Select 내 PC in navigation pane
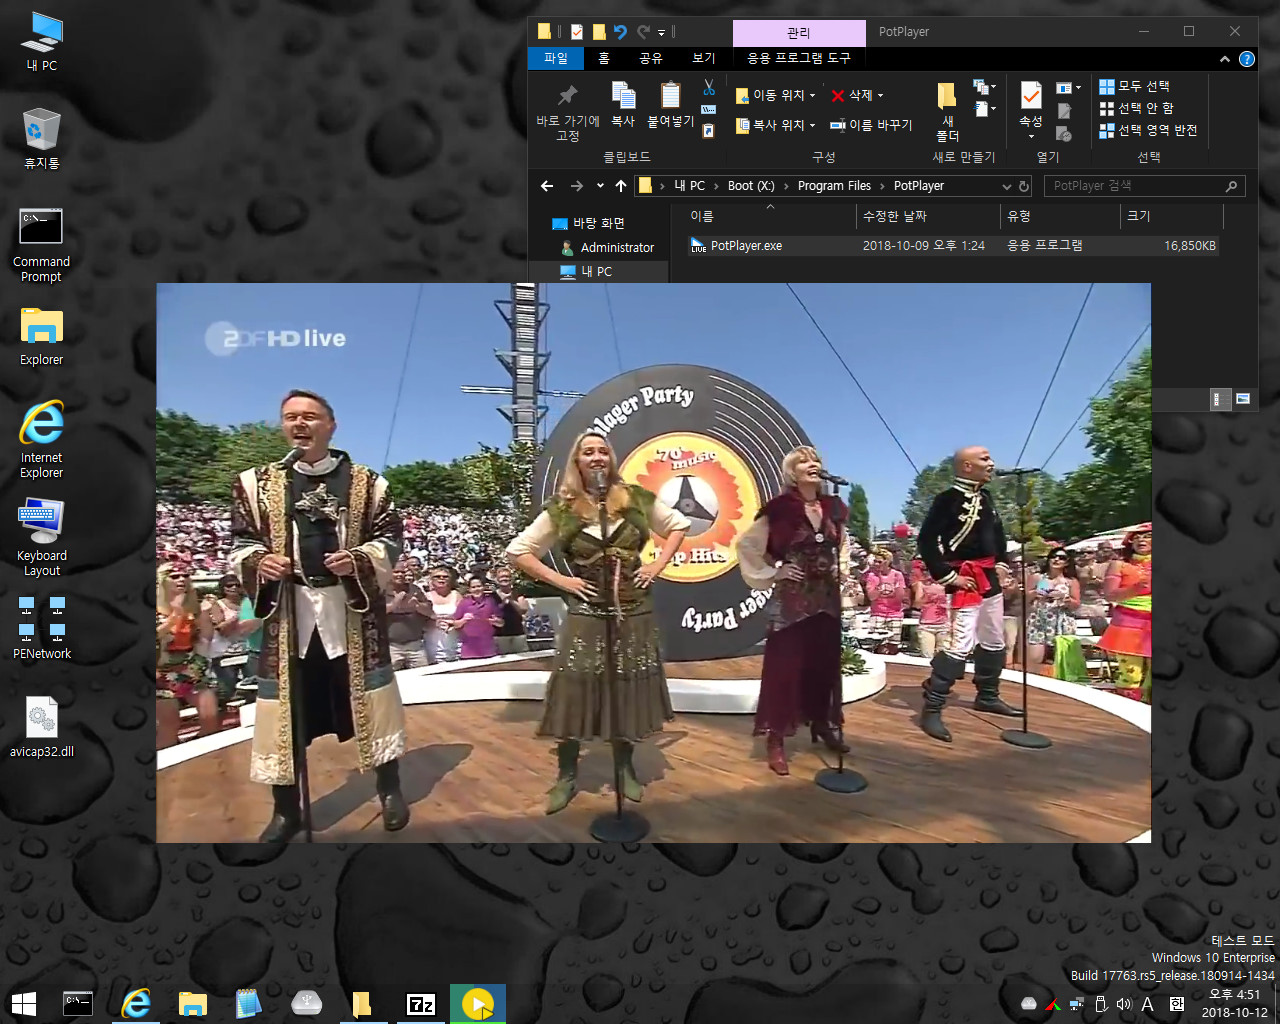Image resolution: width=1280 pixels, height=1024 pixels. point(597,271)
